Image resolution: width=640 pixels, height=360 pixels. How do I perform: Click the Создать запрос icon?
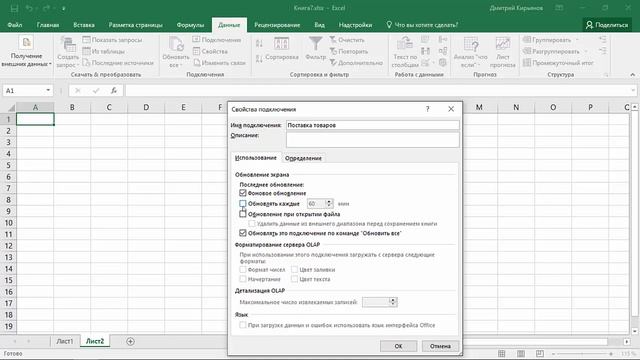tap(67, 44)
